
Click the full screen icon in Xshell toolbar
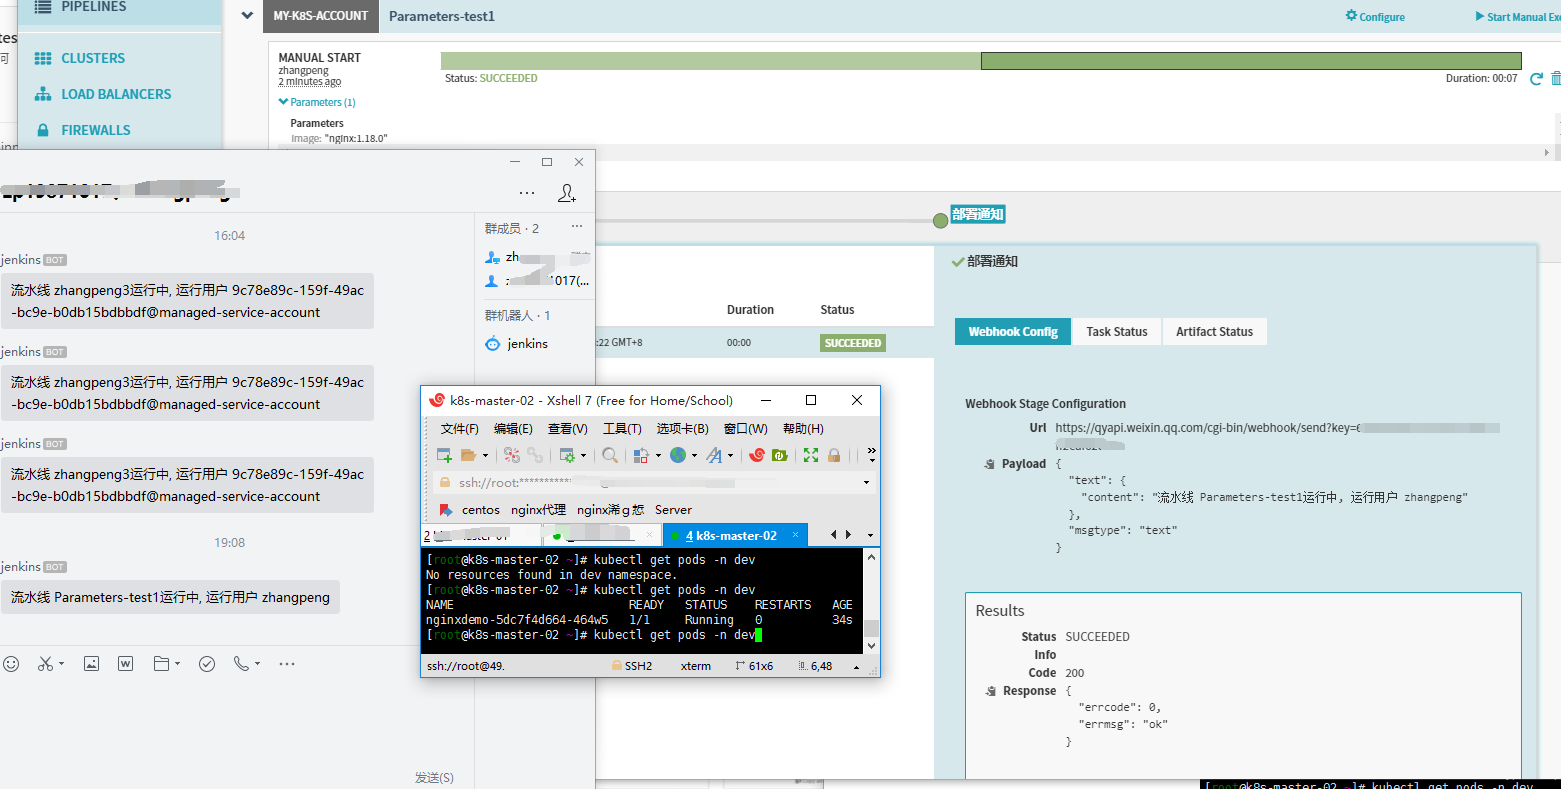coord(810,455)
